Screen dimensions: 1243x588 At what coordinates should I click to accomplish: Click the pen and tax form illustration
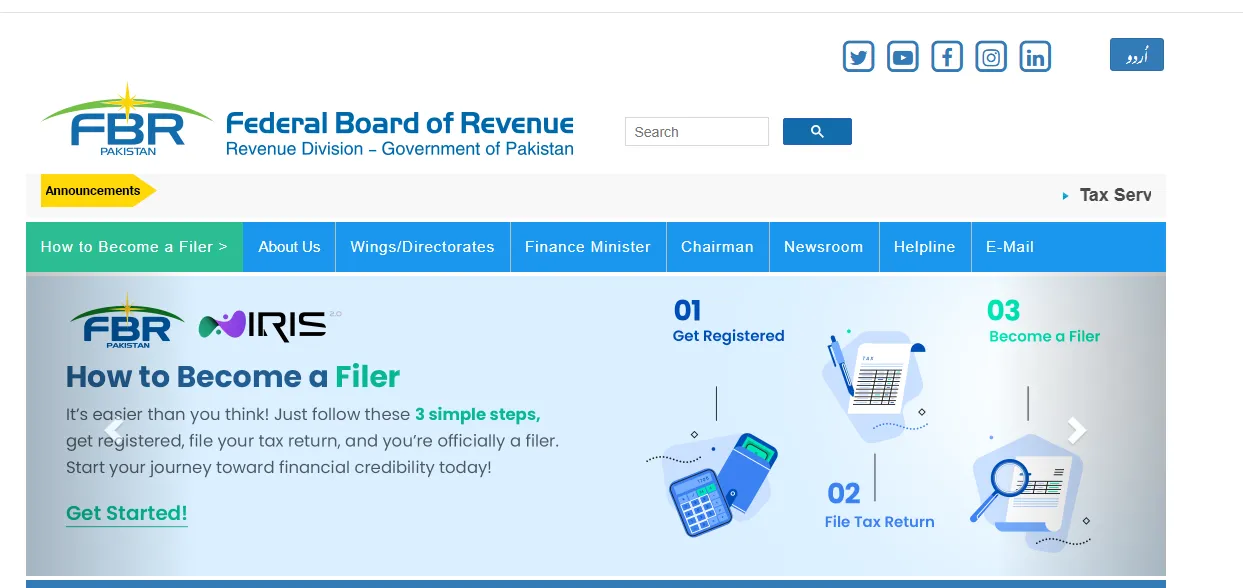point(876,387)
